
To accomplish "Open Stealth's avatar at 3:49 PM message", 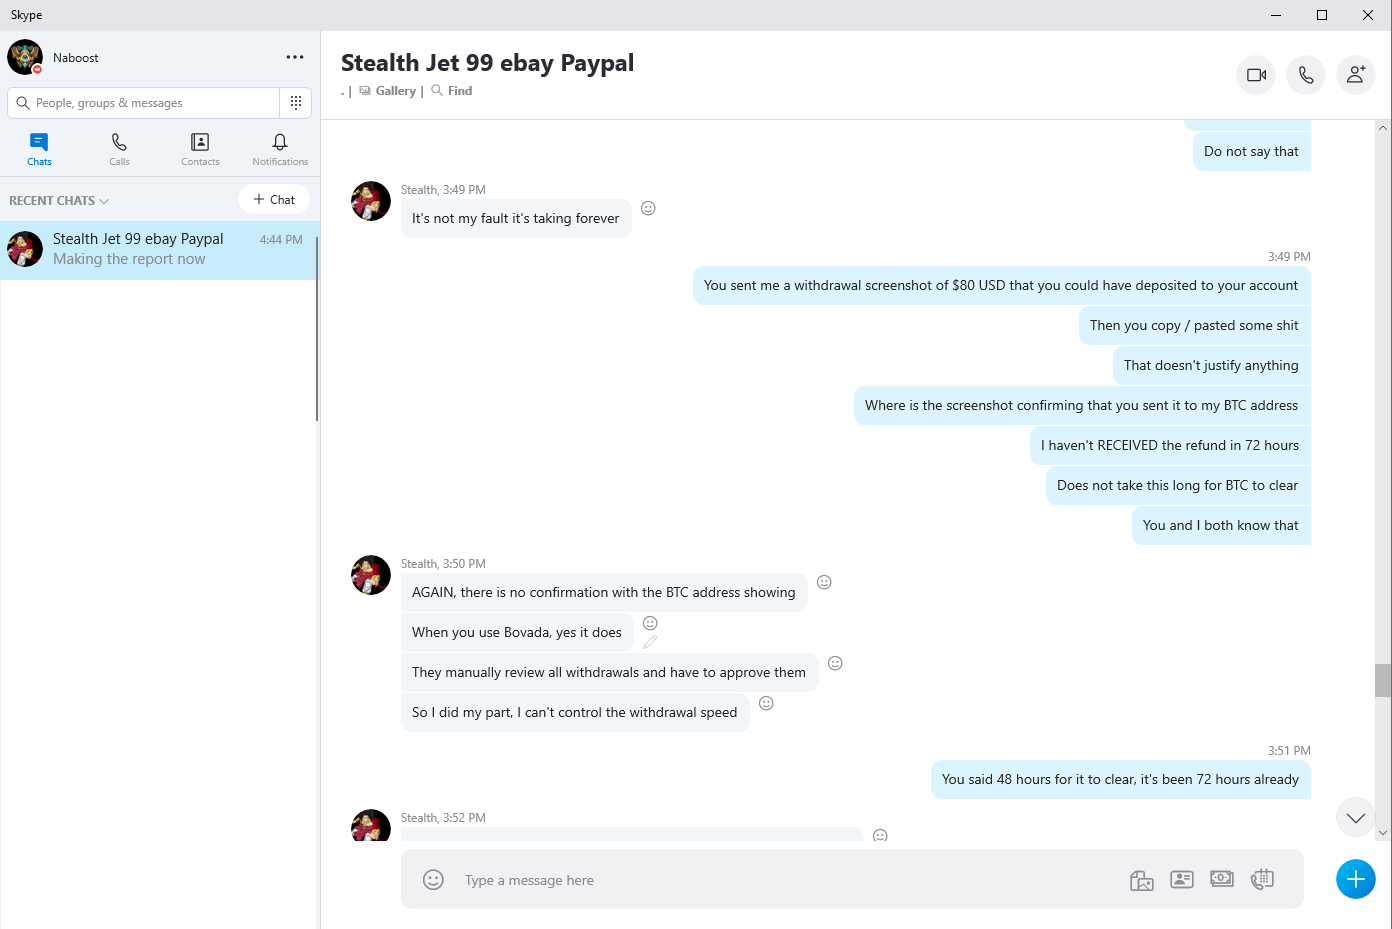I will 371,201.
